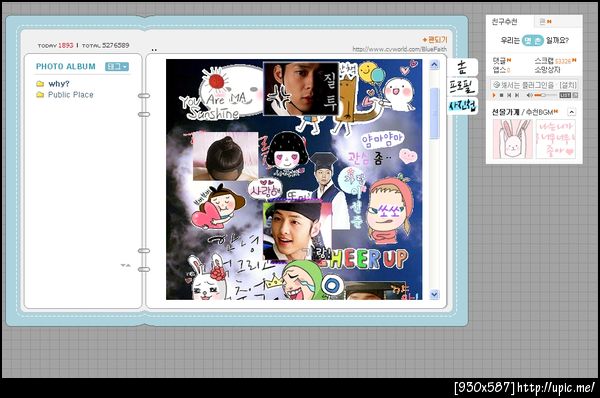Click the small icon right of LIST
The width and height of the screenshot is (600, 398).
click(575, 95)
